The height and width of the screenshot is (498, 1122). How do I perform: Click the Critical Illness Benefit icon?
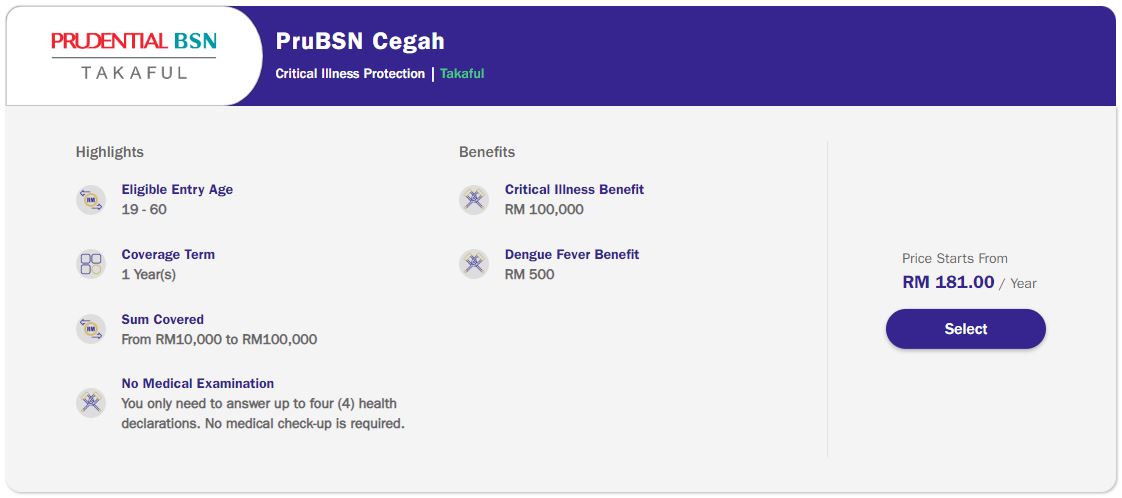(x=474, y=200)
